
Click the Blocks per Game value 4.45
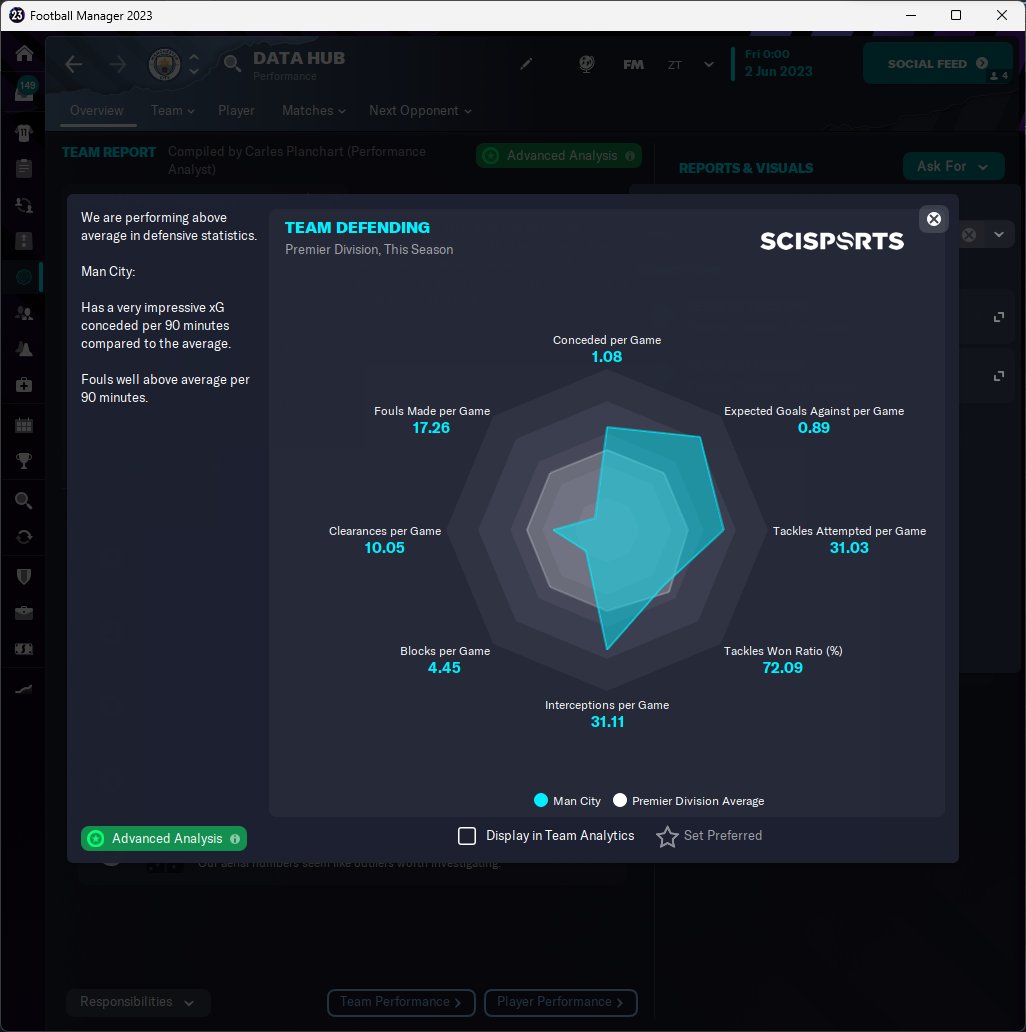tap(444, 667)
